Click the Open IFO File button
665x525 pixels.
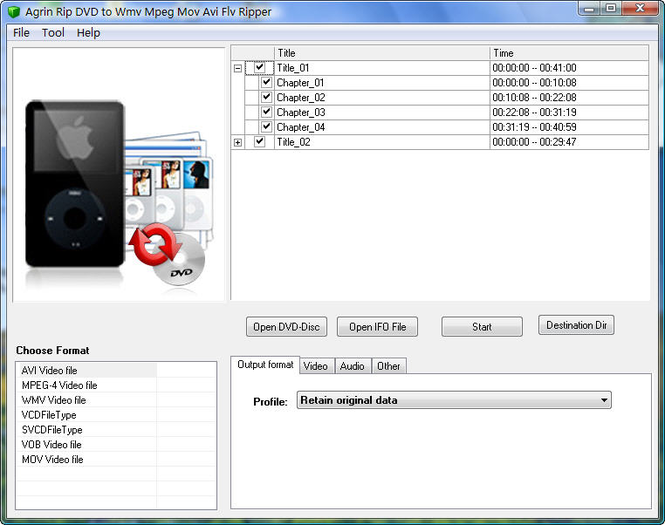coord(377,327)
